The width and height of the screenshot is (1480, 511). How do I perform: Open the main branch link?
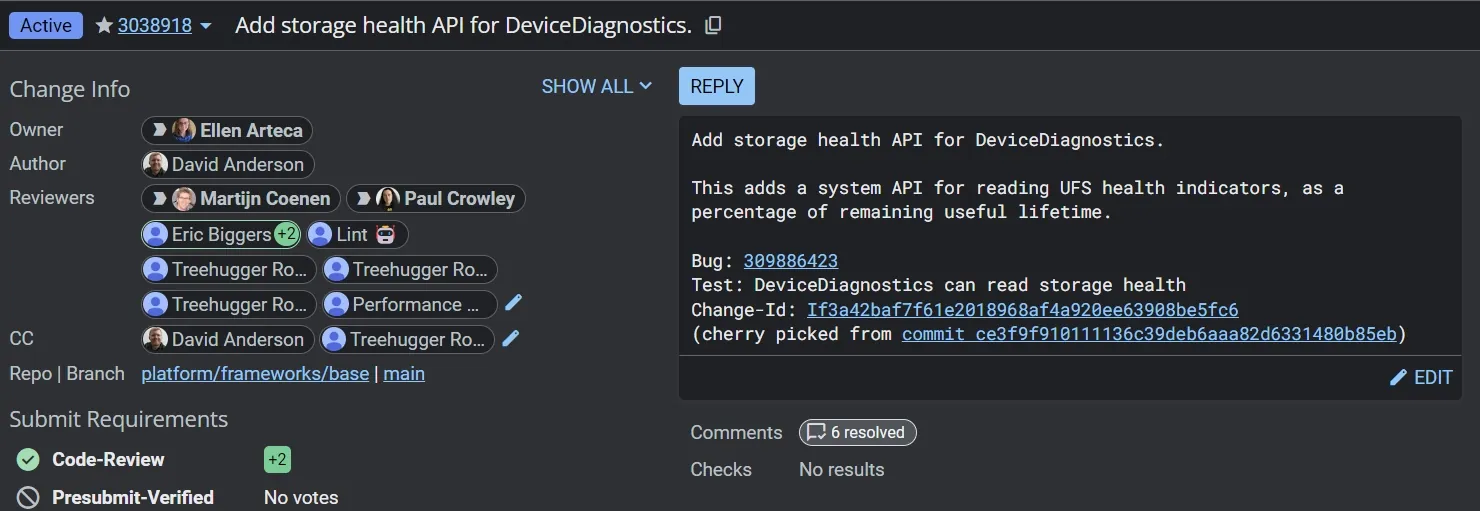[404, 374]
